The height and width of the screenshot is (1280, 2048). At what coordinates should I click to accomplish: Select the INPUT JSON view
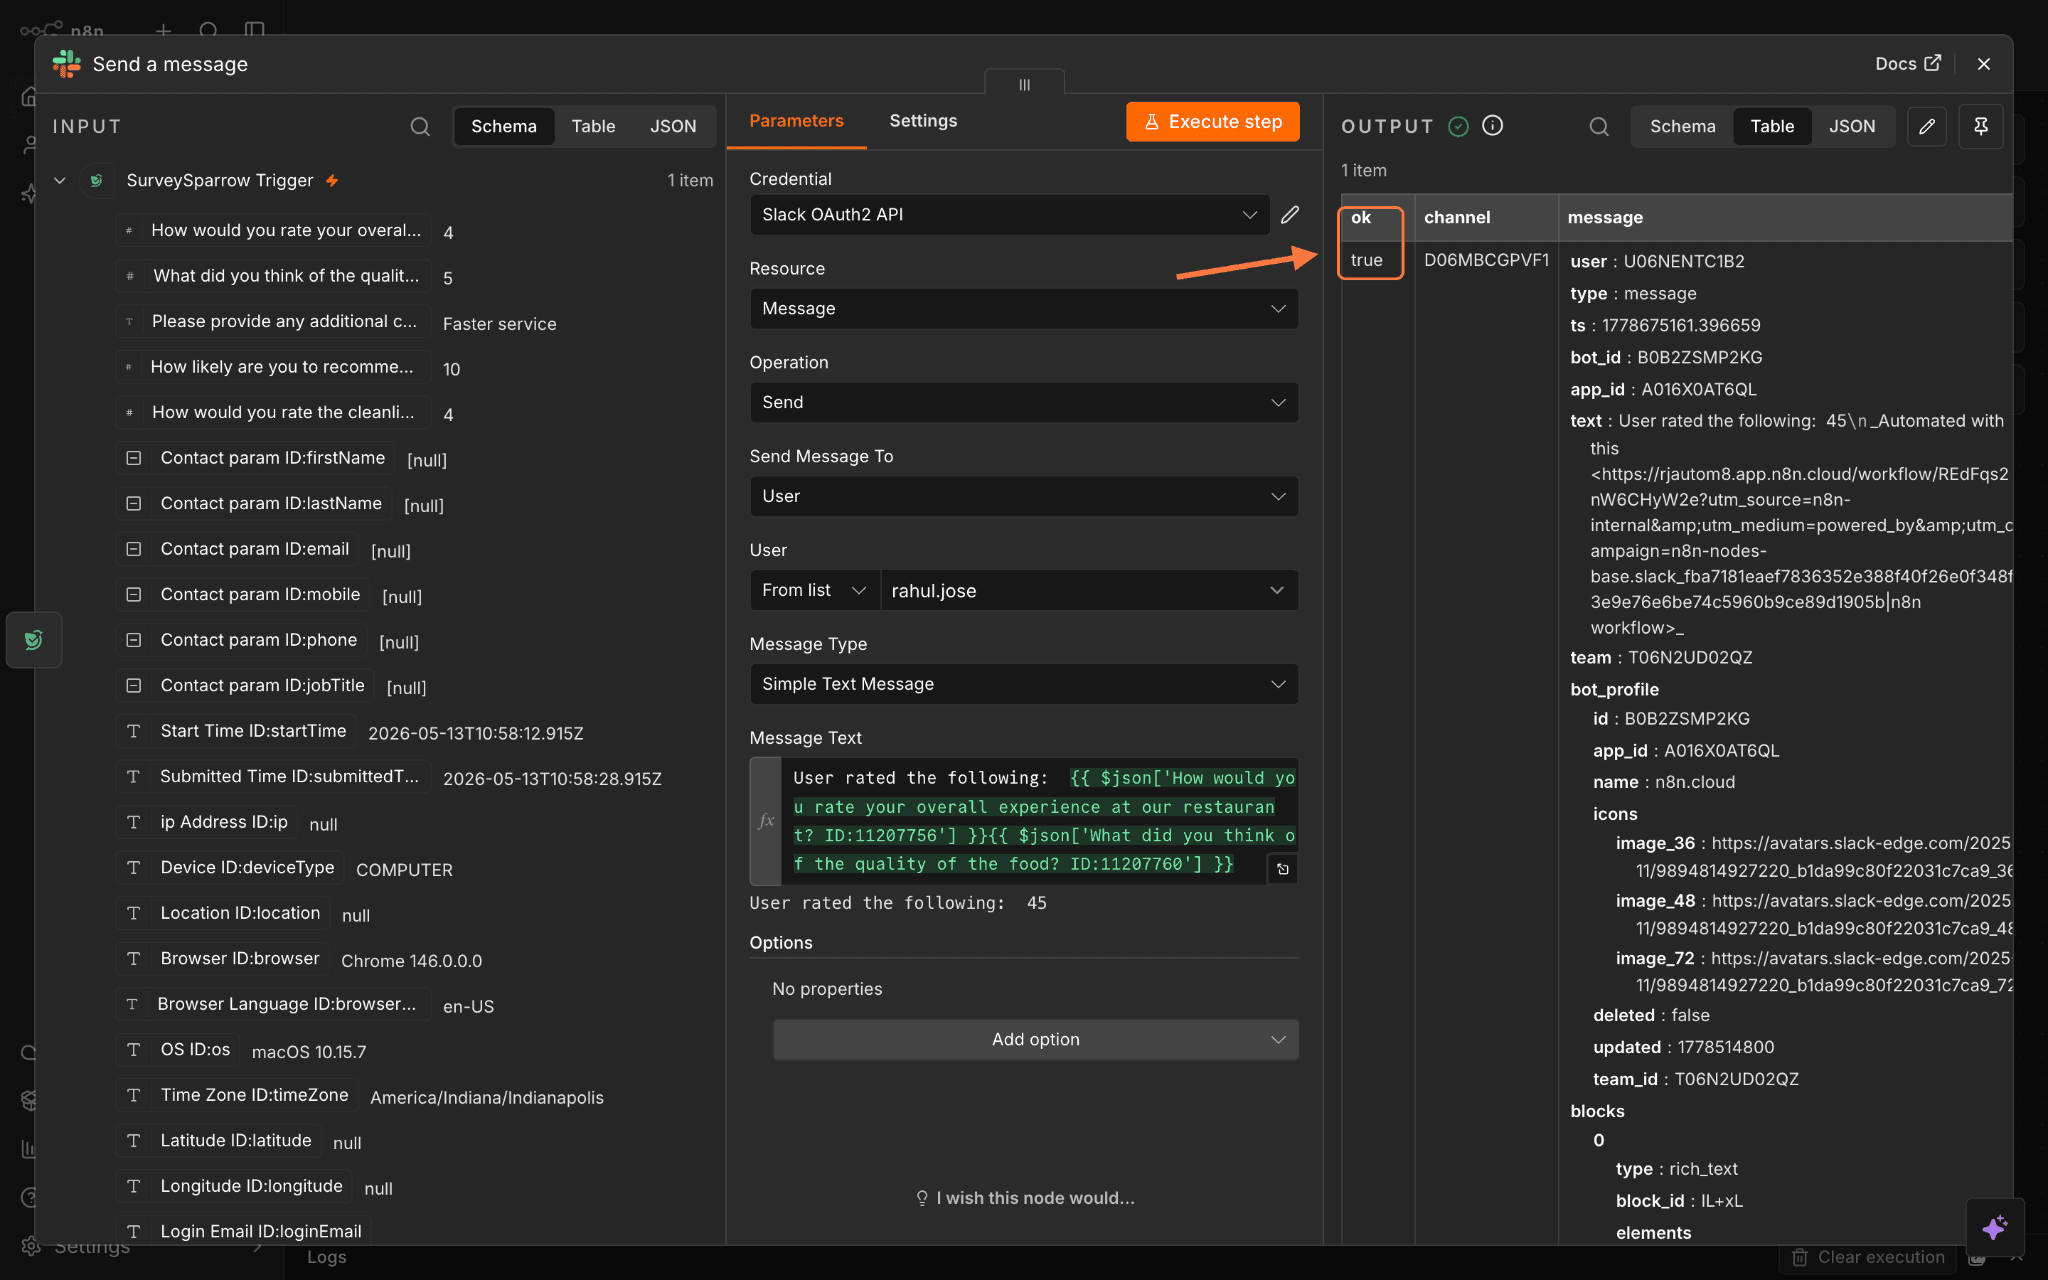[673, 126]
